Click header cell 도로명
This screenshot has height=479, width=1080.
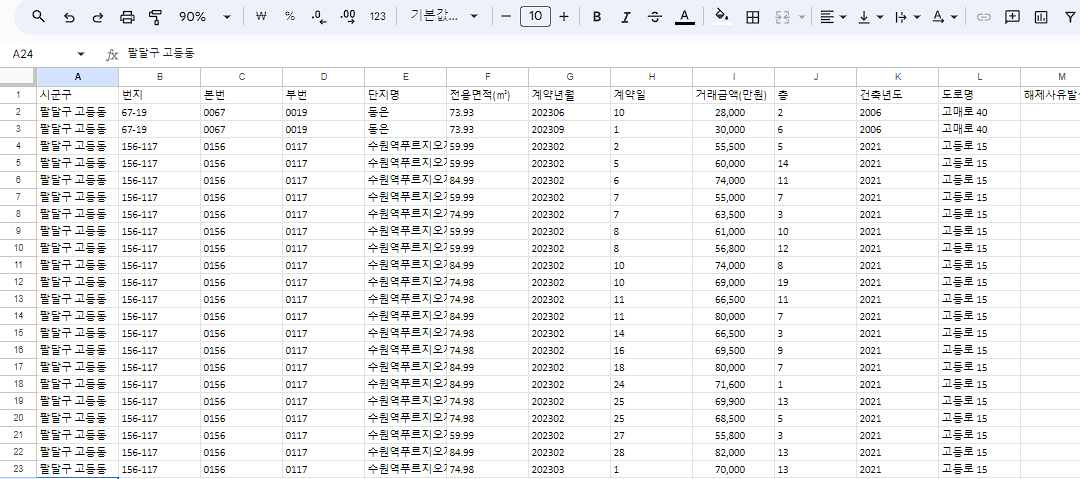pos(979,94)
